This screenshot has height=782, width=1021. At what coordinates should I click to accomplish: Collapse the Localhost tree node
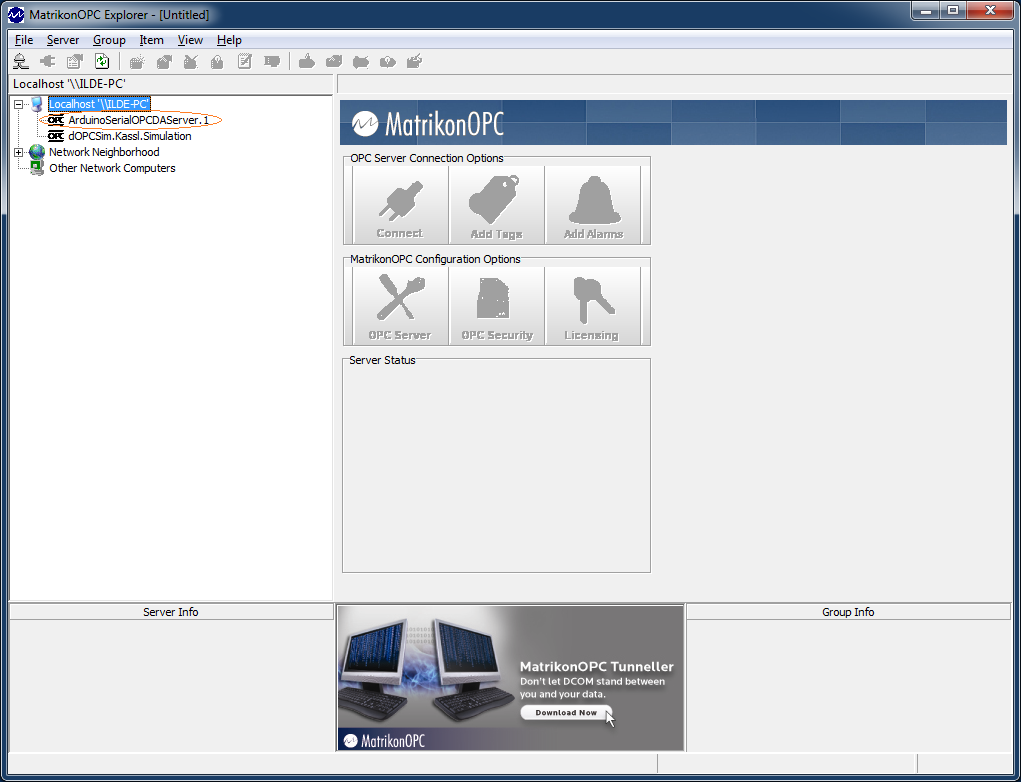(18, 104)
